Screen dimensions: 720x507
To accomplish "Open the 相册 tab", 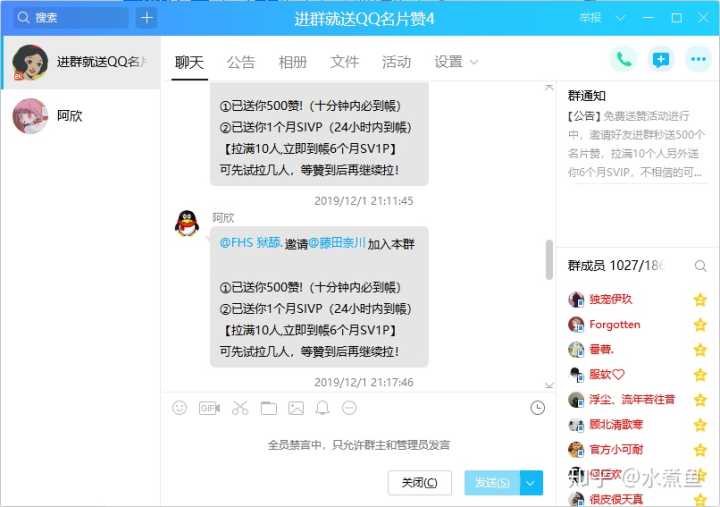I will click(292, 62).
